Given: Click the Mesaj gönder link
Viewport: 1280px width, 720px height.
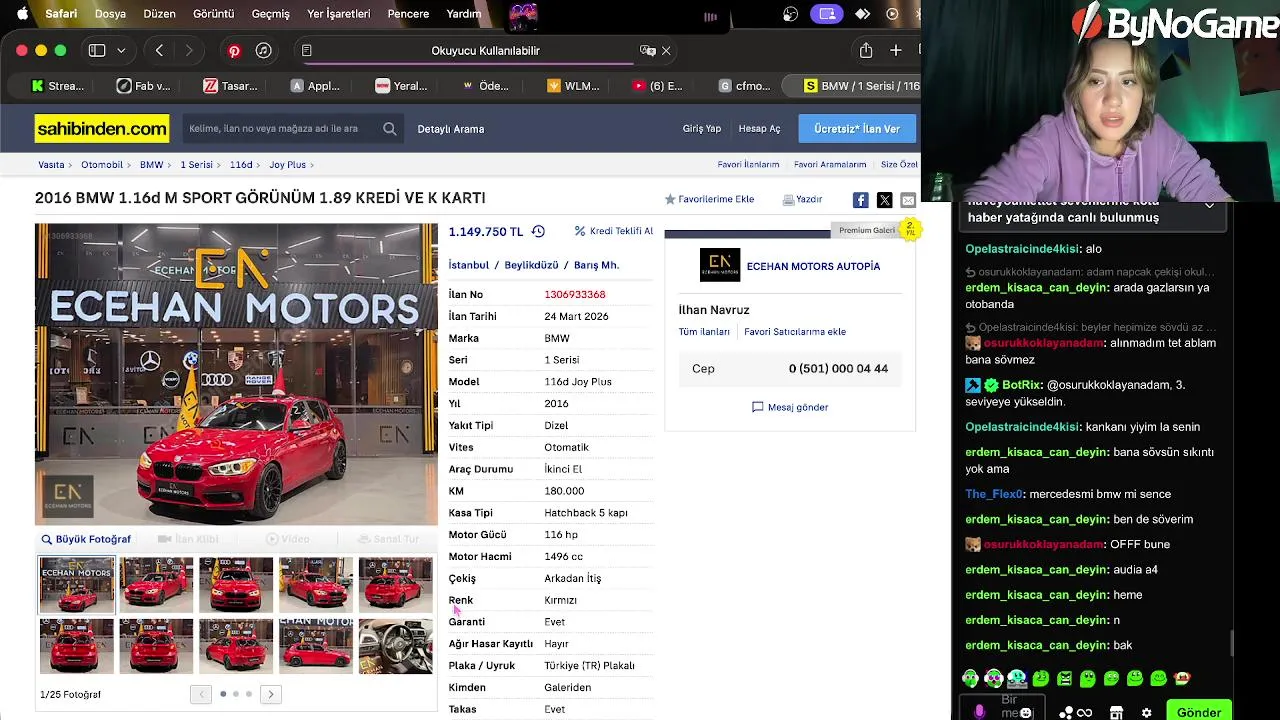Looking at the screenshot, I should click(790, 407).
